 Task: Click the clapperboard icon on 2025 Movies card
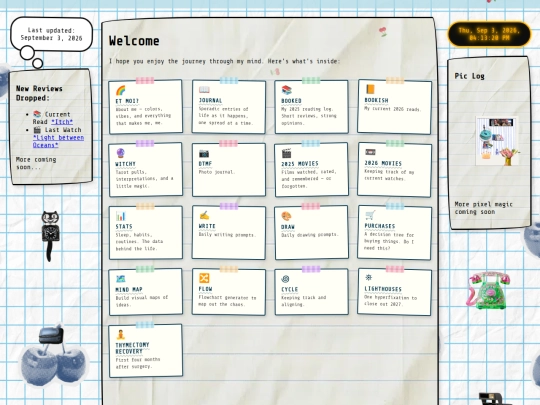(x=287, y=153)
